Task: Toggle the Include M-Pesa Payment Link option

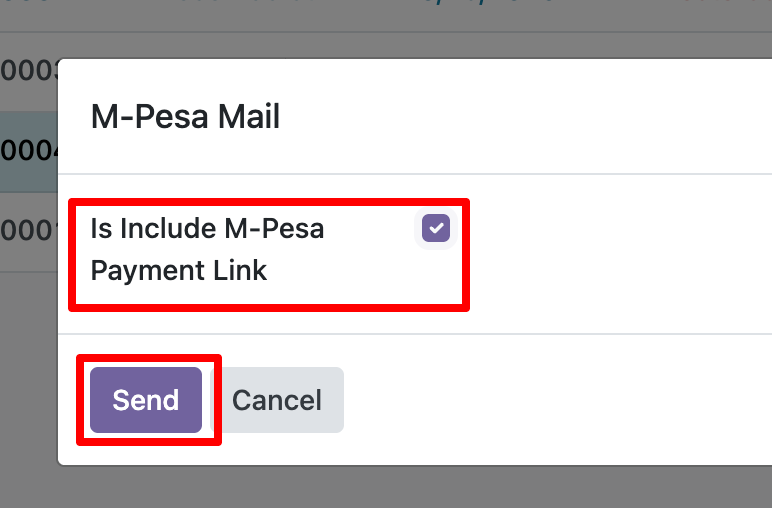Action: (x=435, y=229)
